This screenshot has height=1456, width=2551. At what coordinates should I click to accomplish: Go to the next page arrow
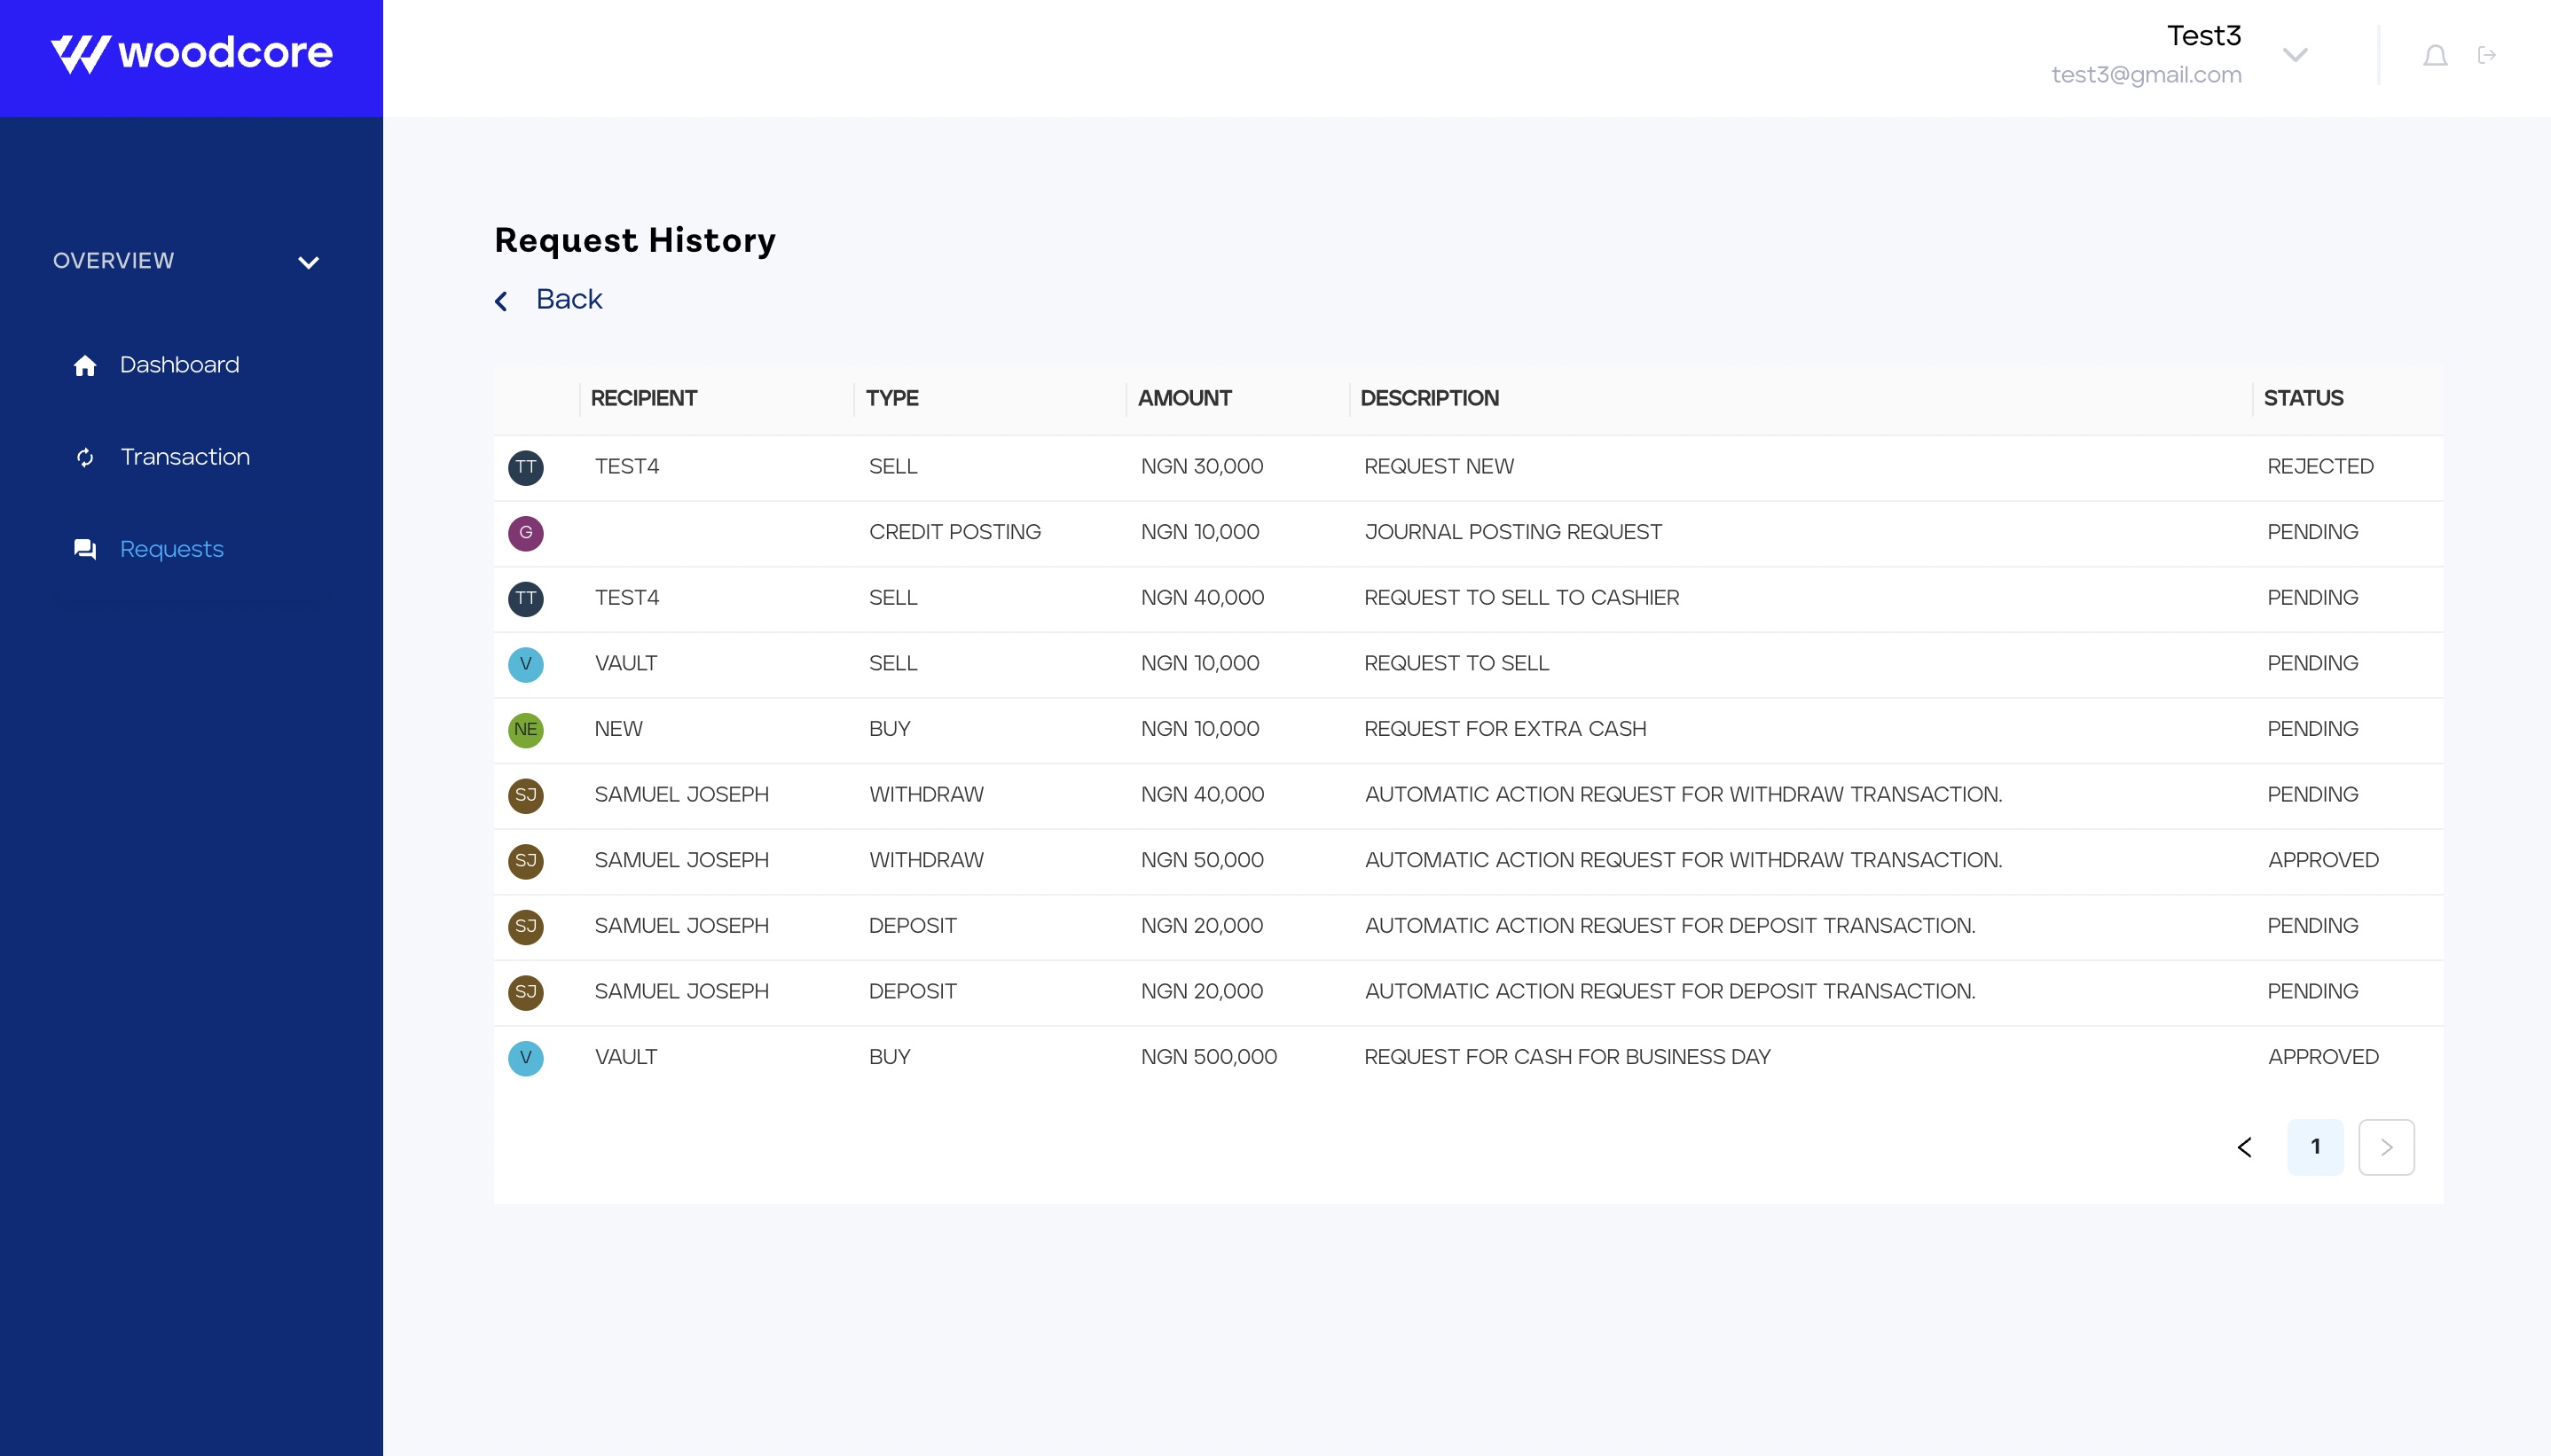click(x=2386, y=1147)
